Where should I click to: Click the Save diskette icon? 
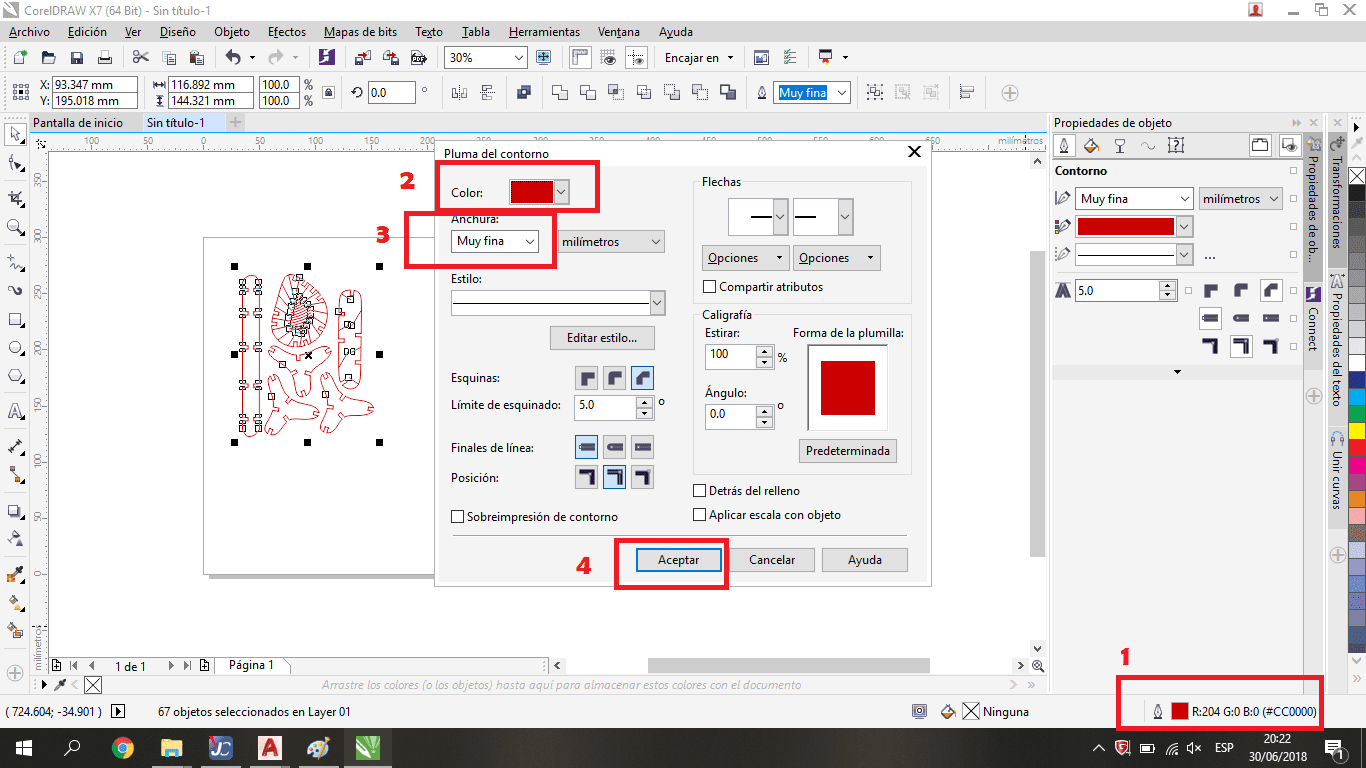coord(76,58)
